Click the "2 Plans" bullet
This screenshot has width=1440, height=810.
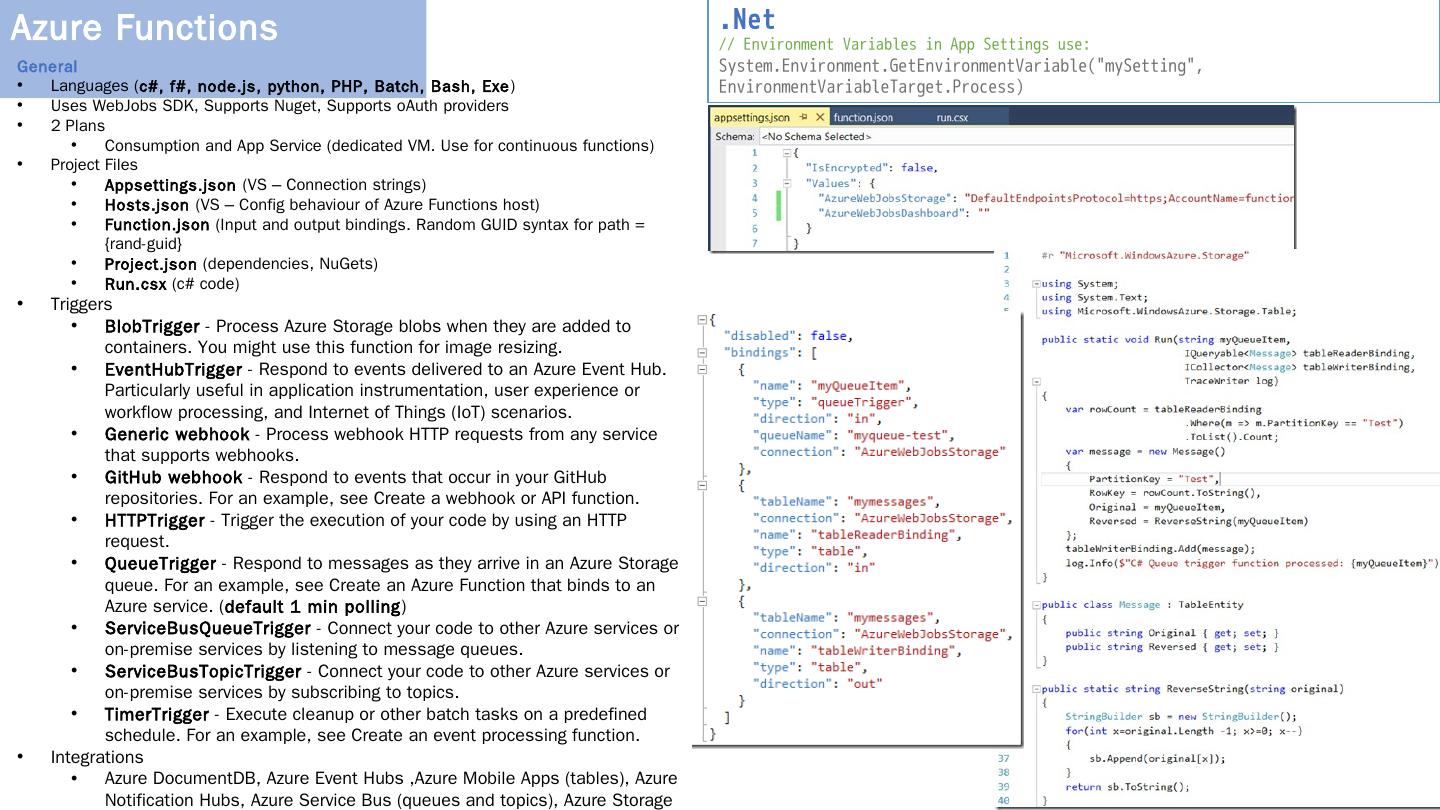click(x=78, y=126)
